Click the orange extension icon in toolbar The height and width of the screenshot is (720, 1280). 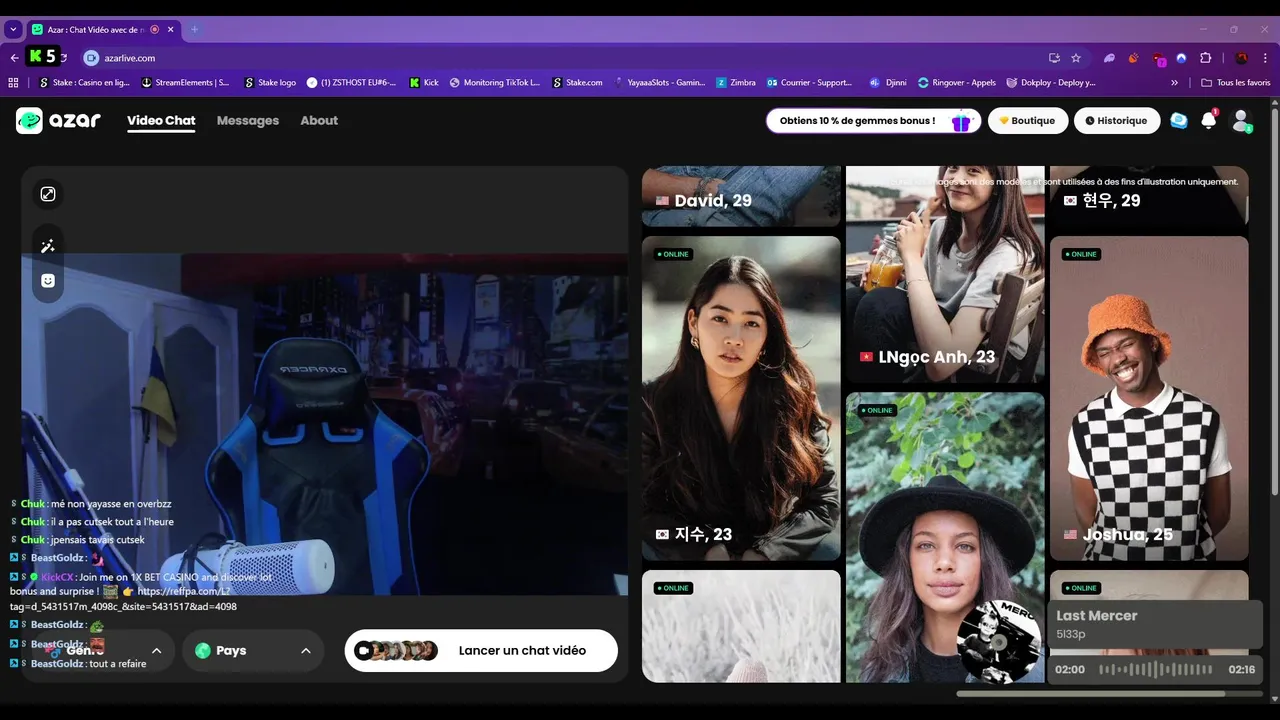click(1133, 58)
